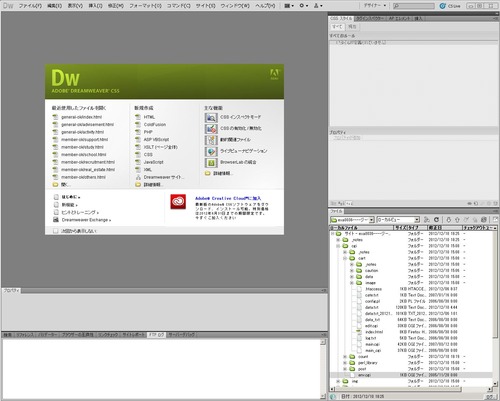The image size is (500, 401).
Task: Click the Dw application logo in top-left corner
Action: [x=8, y=6]
